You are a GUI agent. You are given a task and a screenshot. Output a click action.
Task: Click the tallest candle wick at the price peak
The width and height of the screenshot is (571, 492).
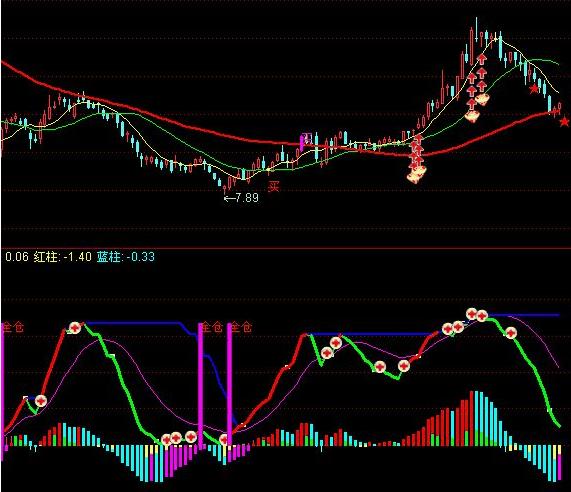(x=476, y=29)
